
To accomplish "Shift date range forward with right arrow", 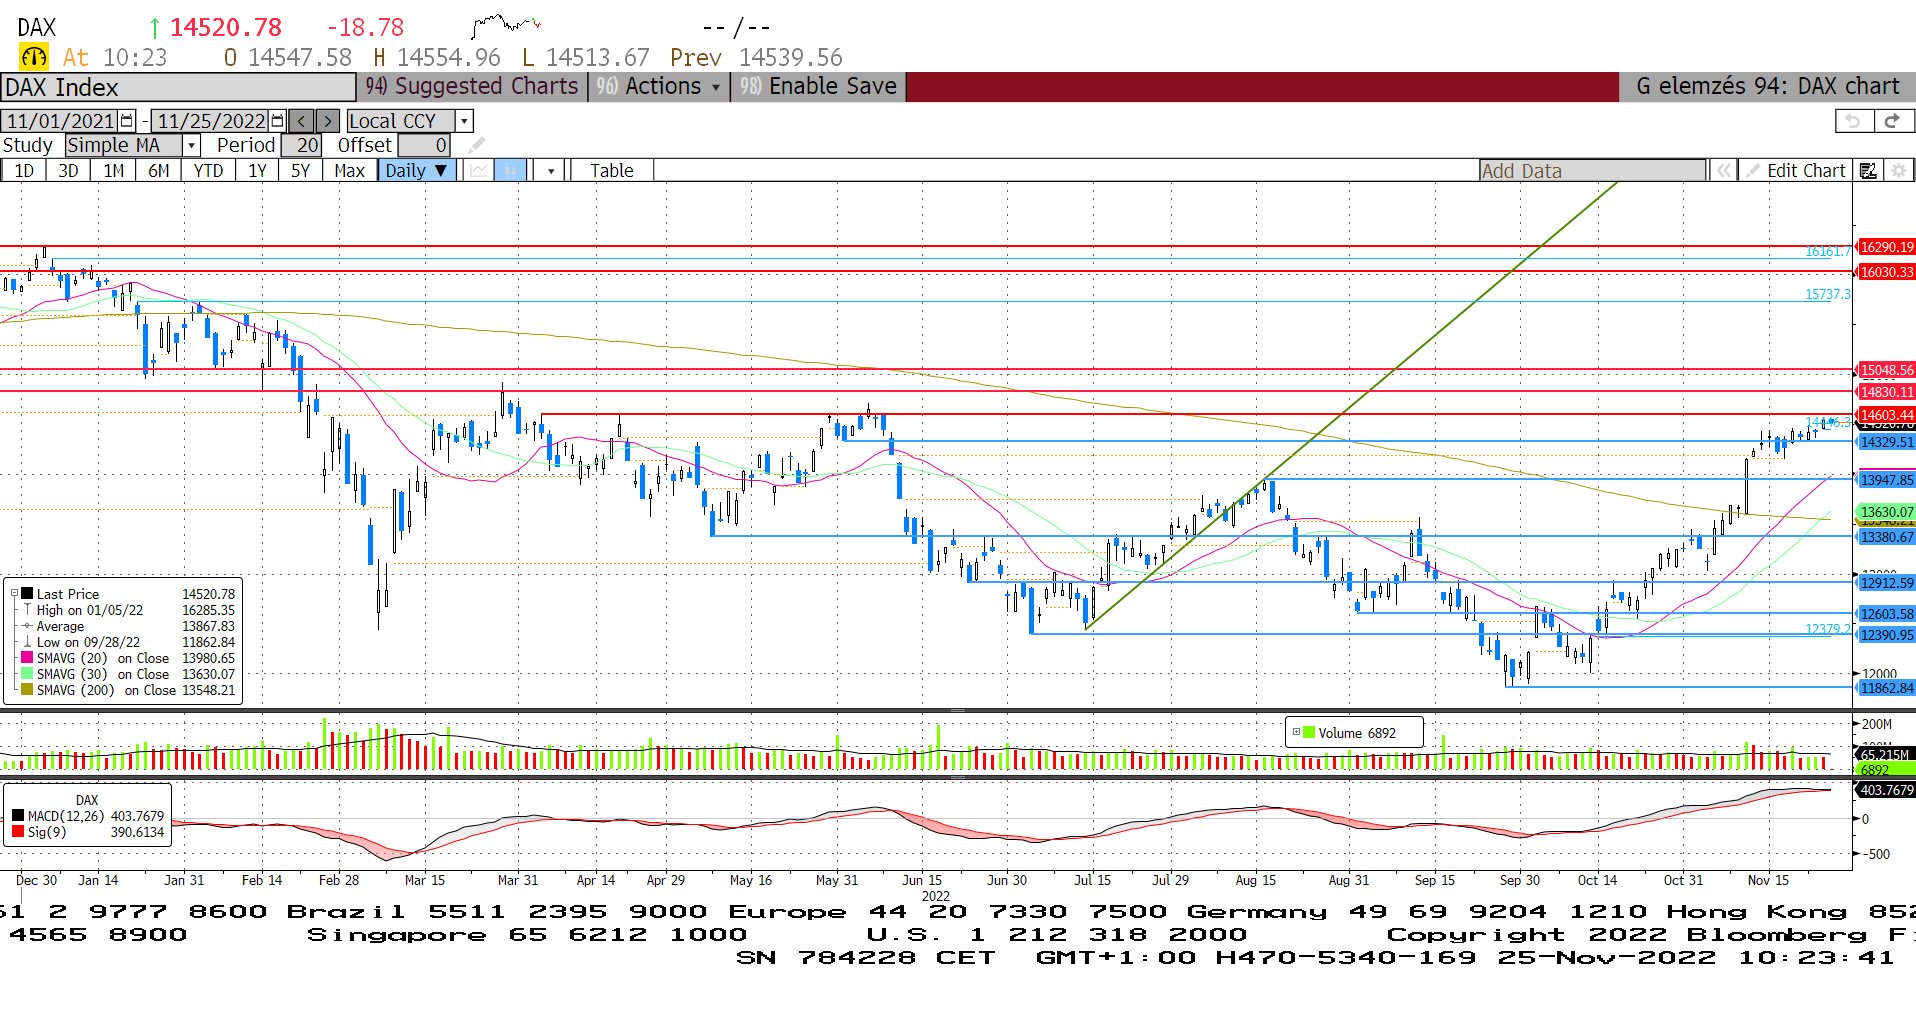I will coord(327,121).
